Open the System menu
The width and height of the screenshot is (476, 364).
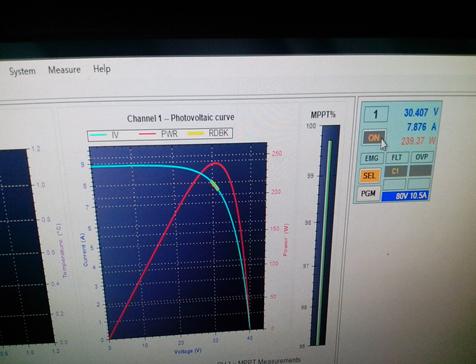pyautogui.click(x=22, y=71)
